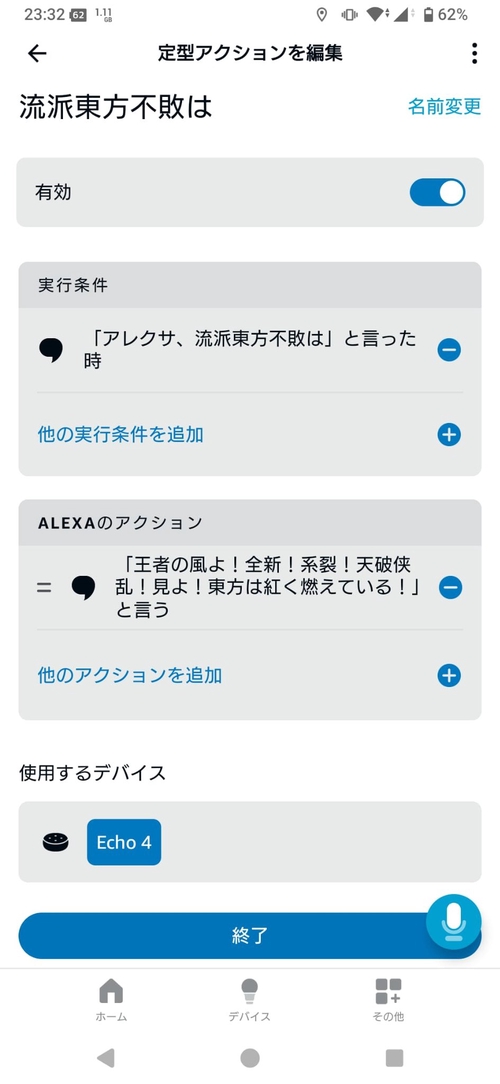
Task: Switch to the デバイス tab
Action: click(250, 1000)
